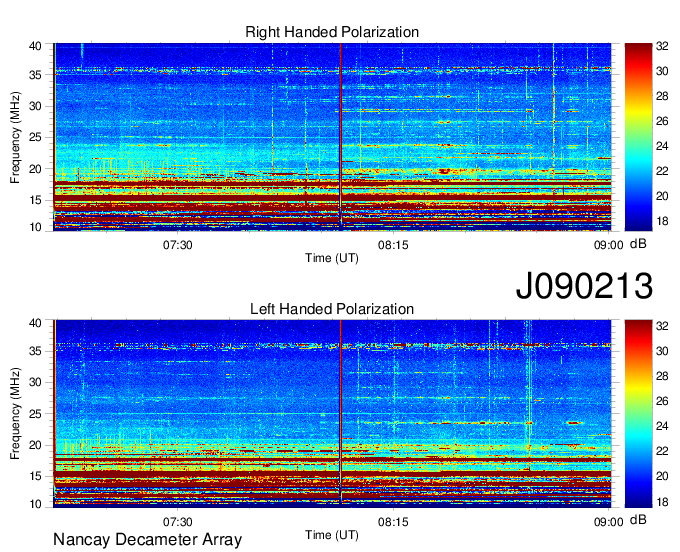Click the 26 dB label on the bottom colorbar

tap(662, 401)
